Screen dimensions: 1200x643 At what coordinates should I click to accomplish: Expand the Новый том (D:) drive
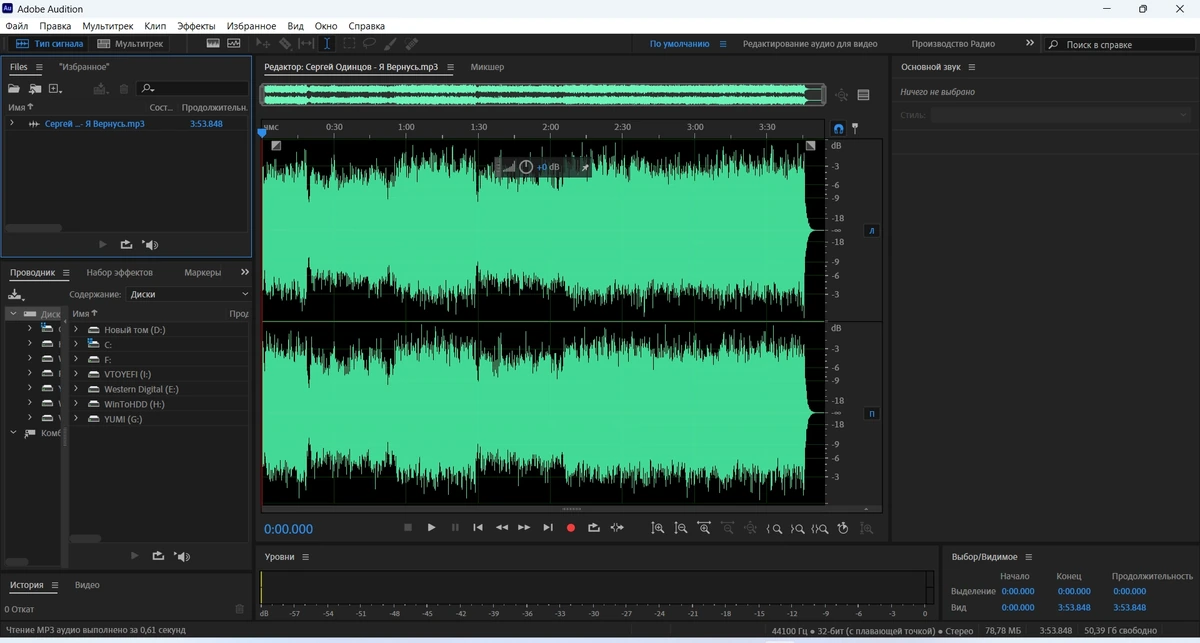tap(76, 329)
